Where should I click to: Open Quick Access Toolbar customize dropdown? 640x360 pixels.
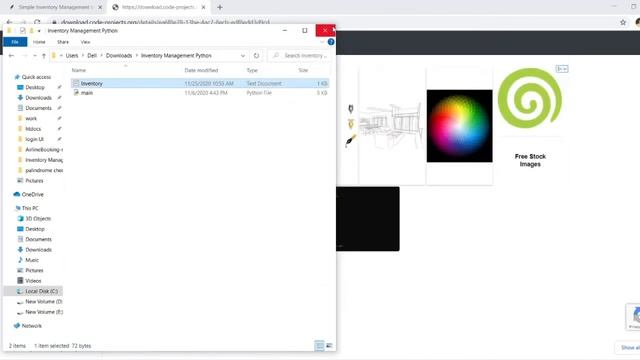(x=39, y=31)
